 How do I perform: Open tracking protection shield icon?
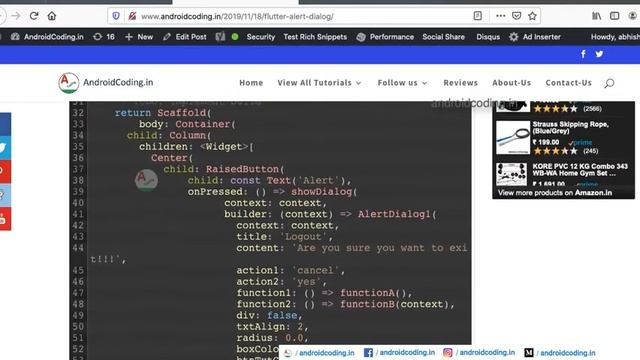(116, 16)
